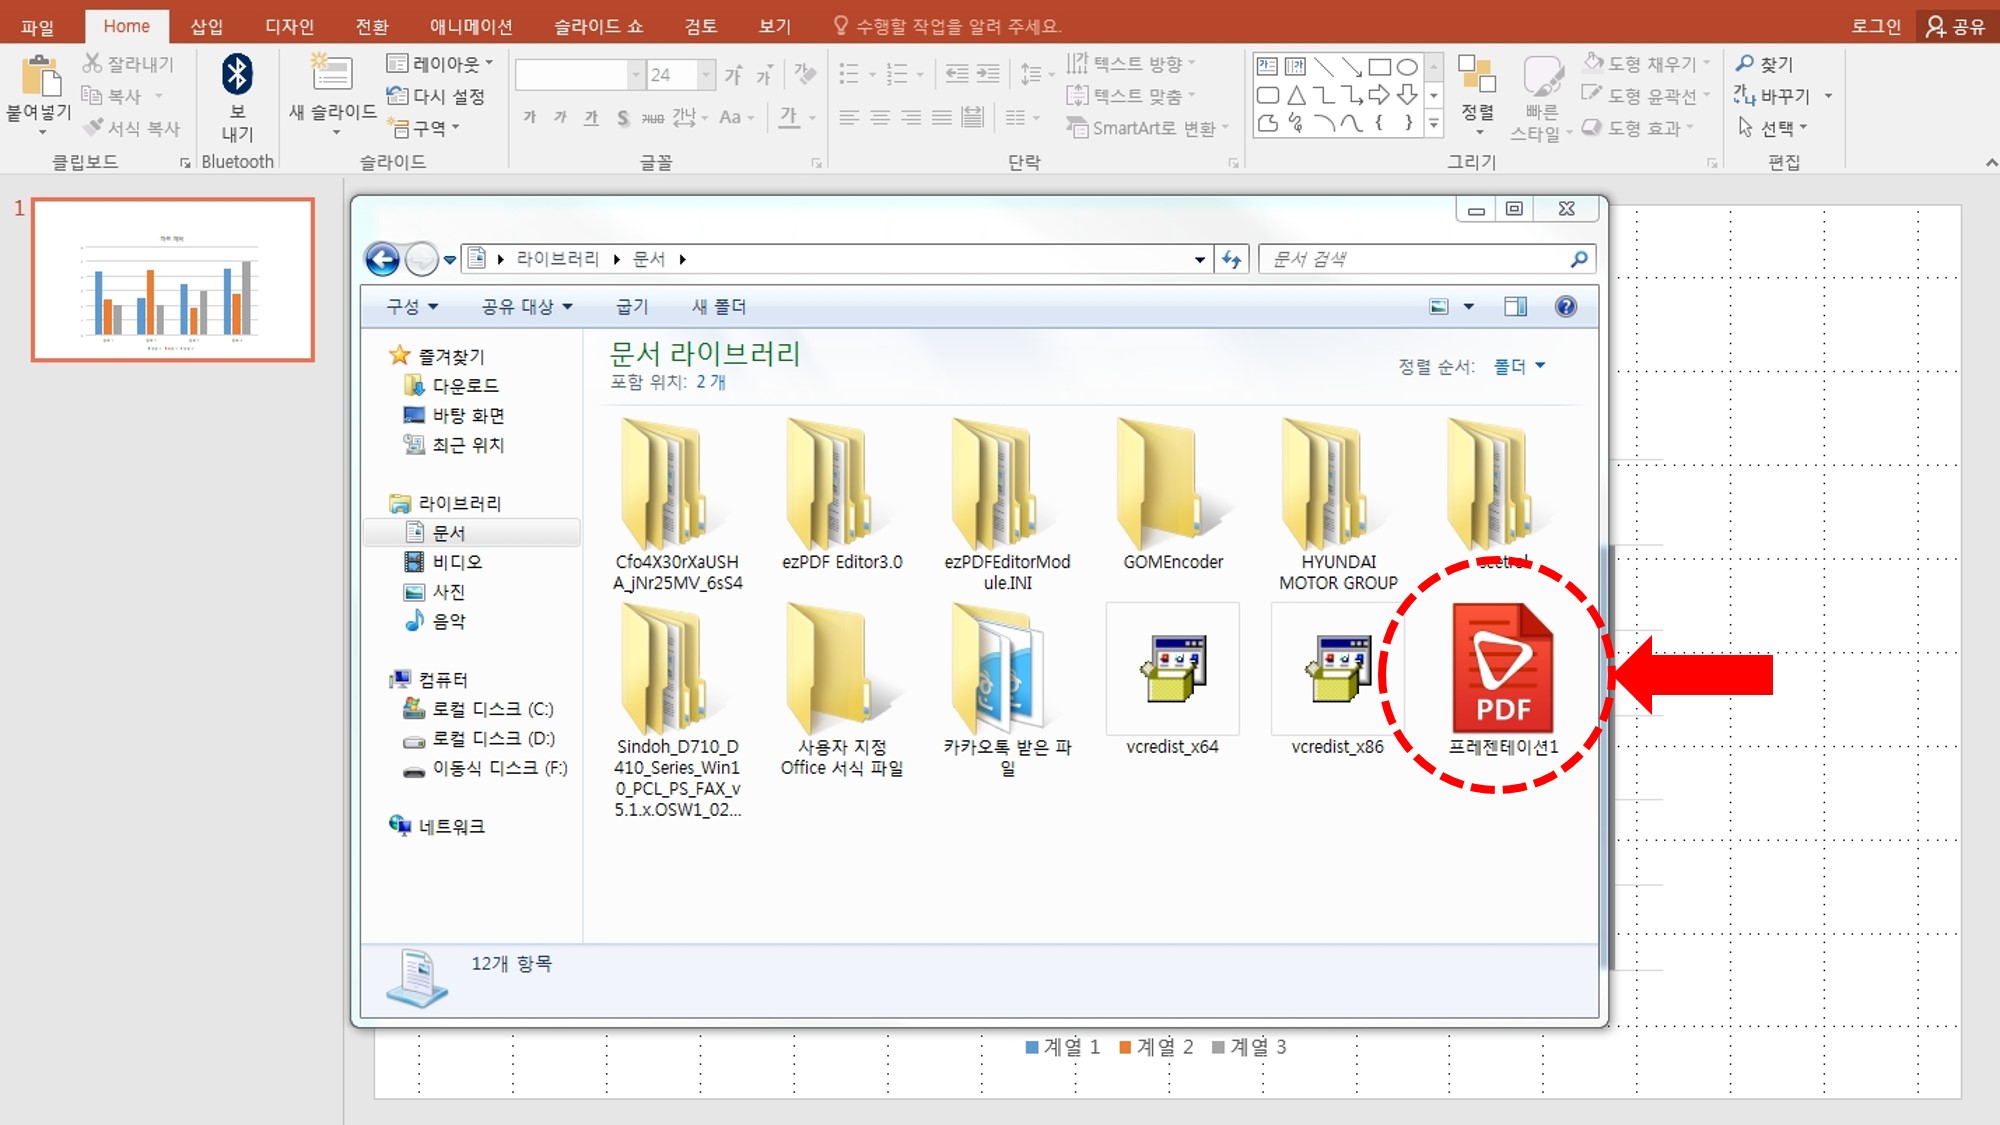This screenshot has height=1125, width=2000.
Task: Switch to the 삽입 ribbon tab
Action: 206,26
